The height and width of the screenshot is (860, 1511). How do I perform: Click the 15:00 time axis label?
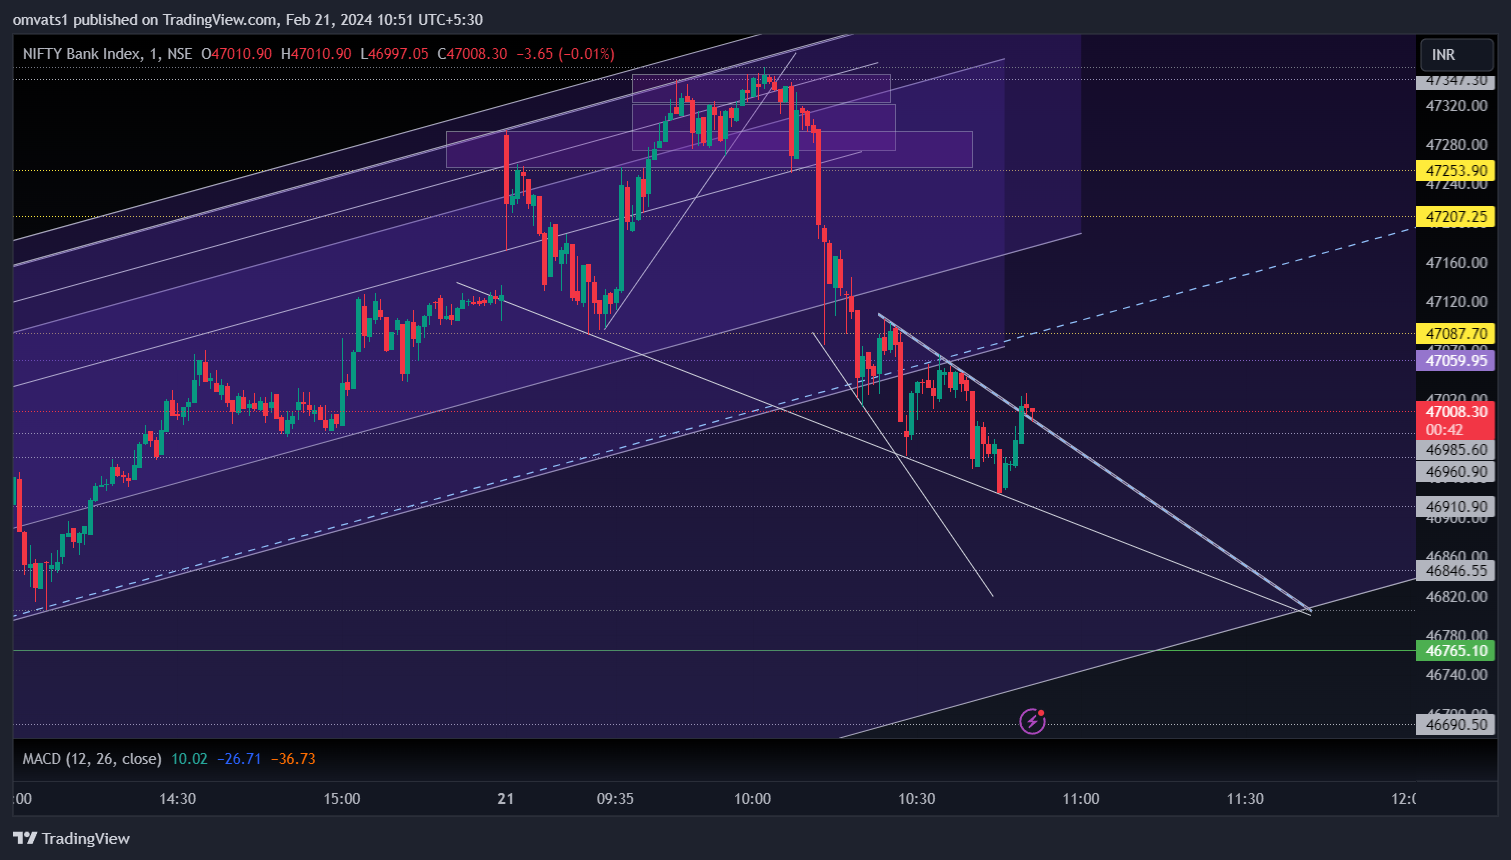tap(342, 799)
